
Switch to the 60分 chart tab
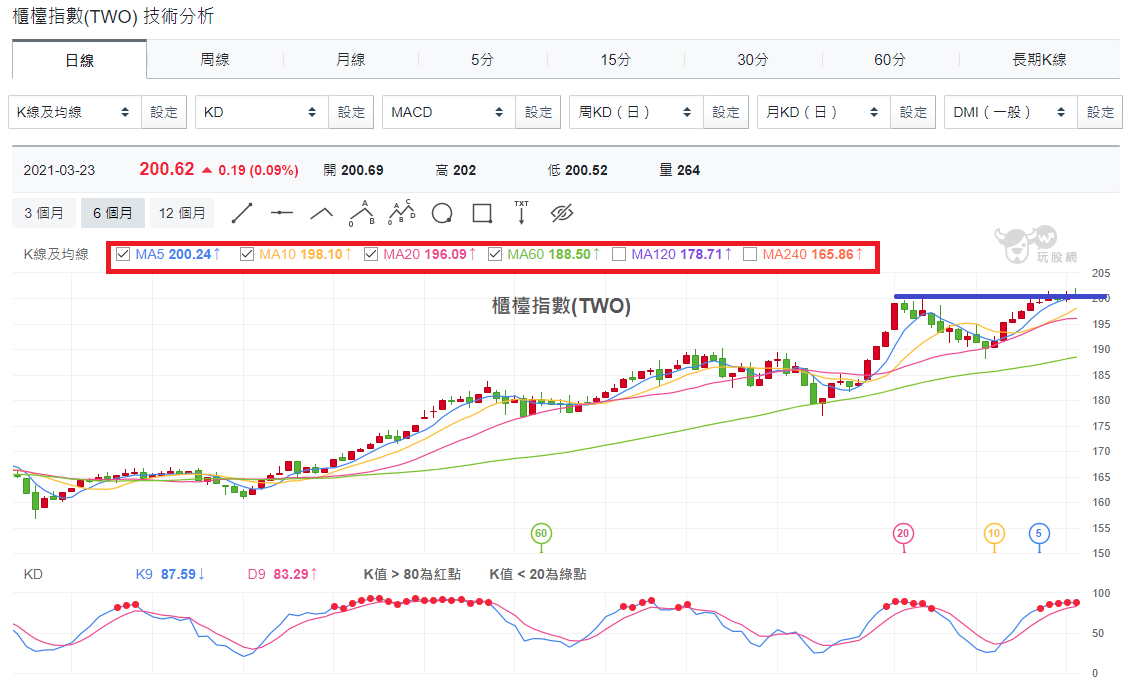point(890,60)
